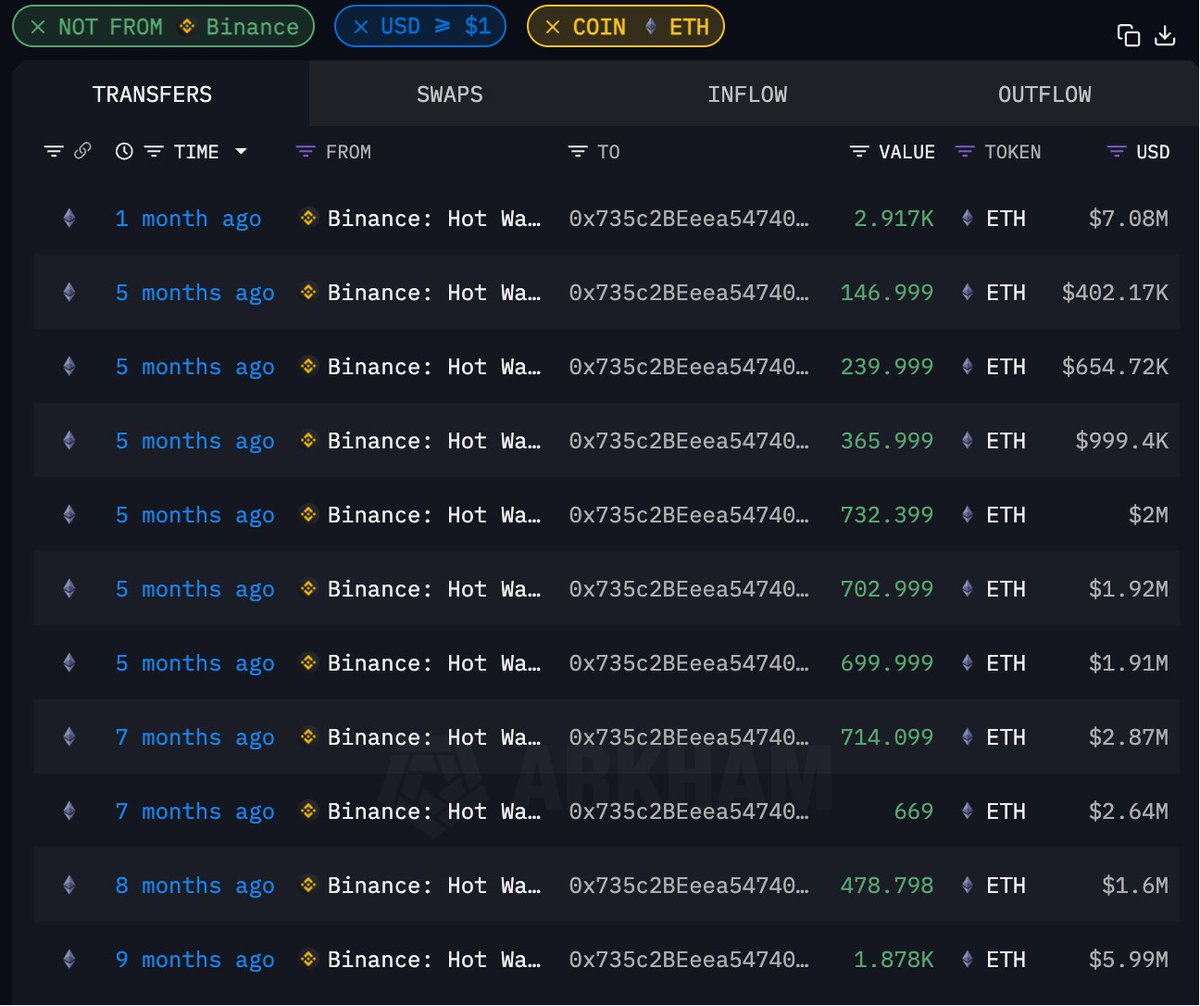Click Binance Hot Wallet sender in $7.08M row
The height and width of the screenshot is (1006, 1200).
point(435,218)
